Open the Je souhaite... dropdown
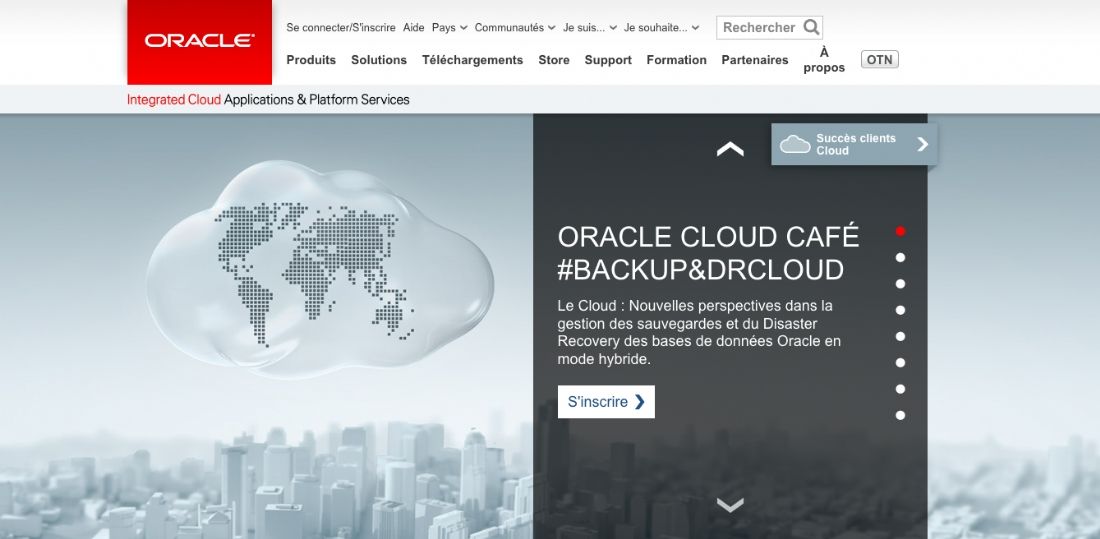 [x=662, y=27]
